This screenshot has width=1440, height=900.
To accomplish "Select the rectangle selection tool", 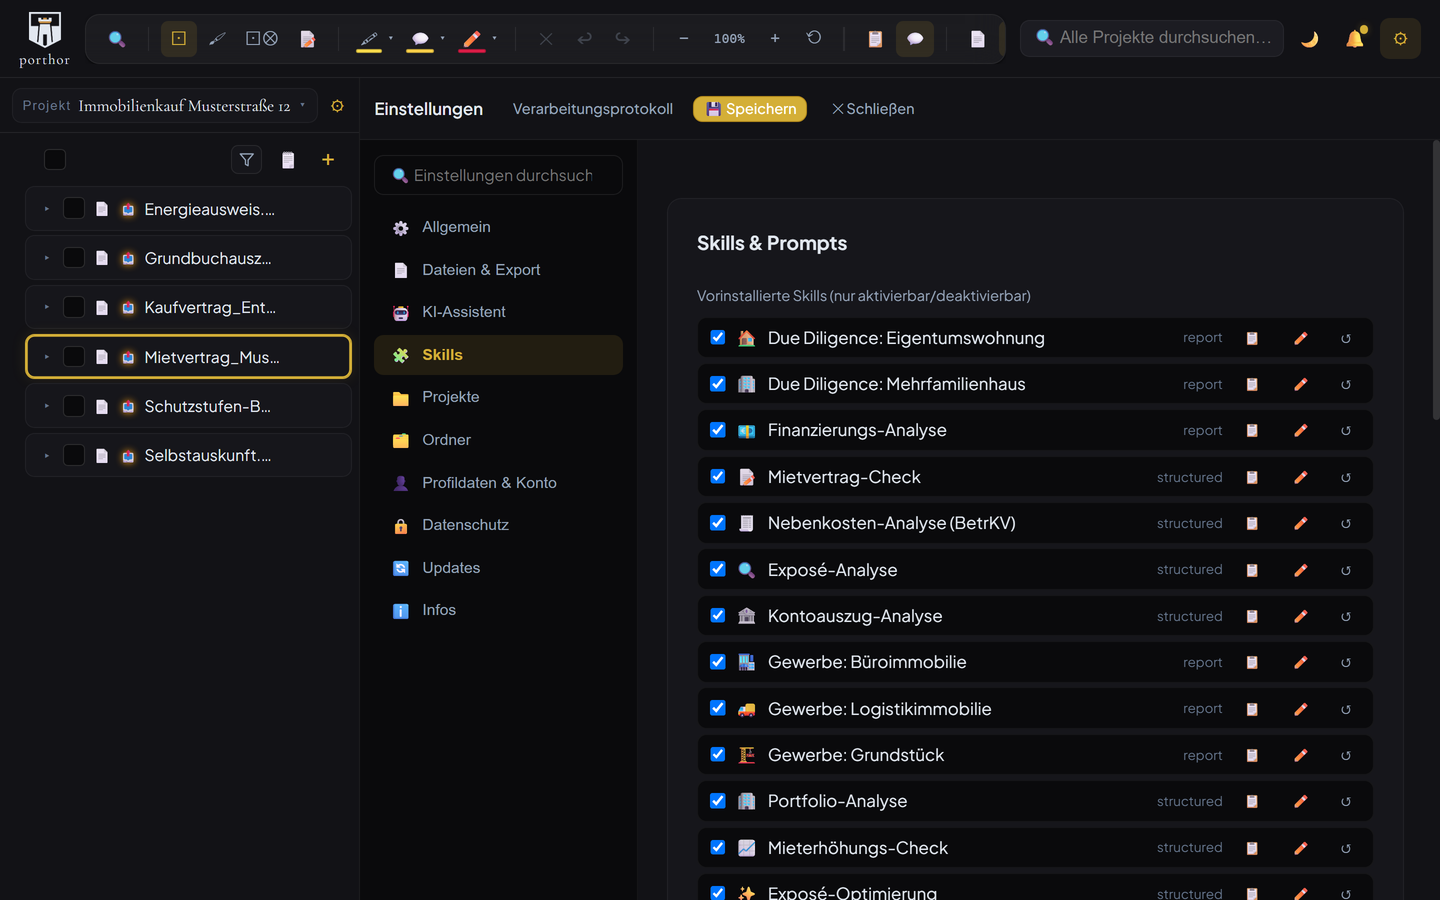I will click(179, 39).
